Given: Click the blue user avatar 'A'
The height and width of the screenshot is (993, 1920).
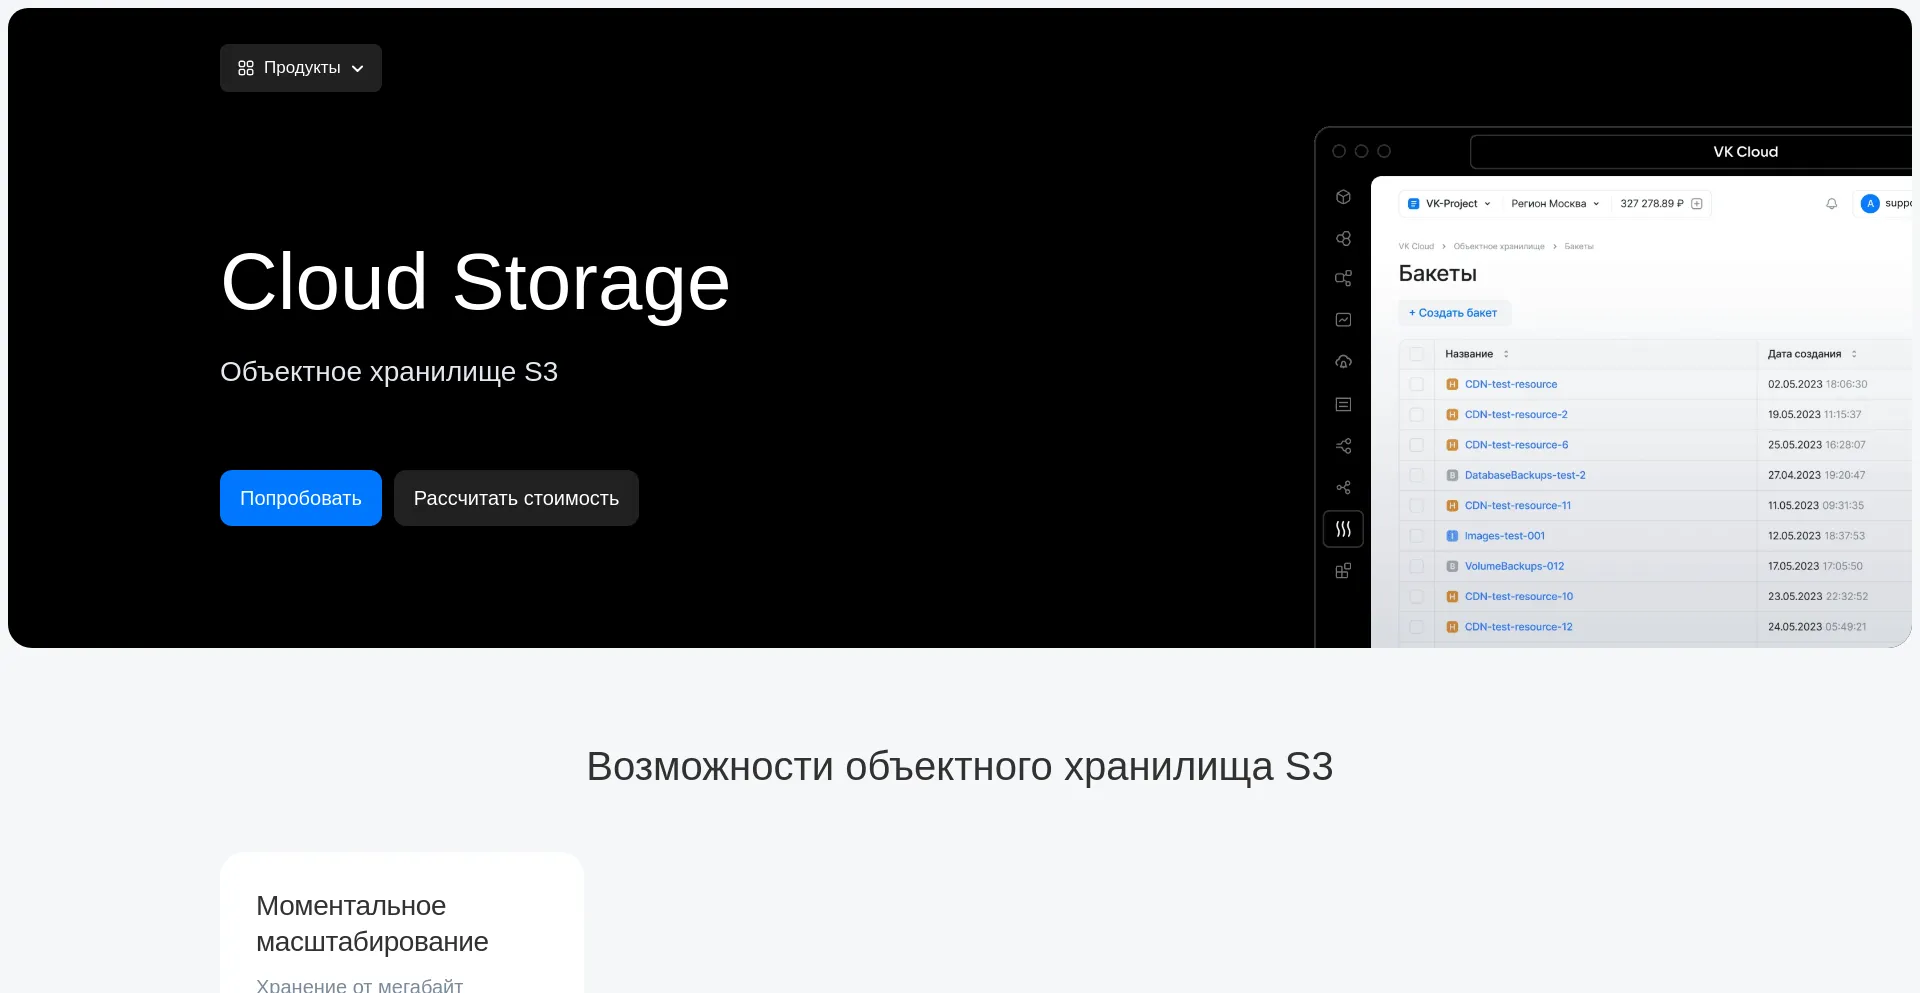Looking at the screenshot, I should point(1869,204).
